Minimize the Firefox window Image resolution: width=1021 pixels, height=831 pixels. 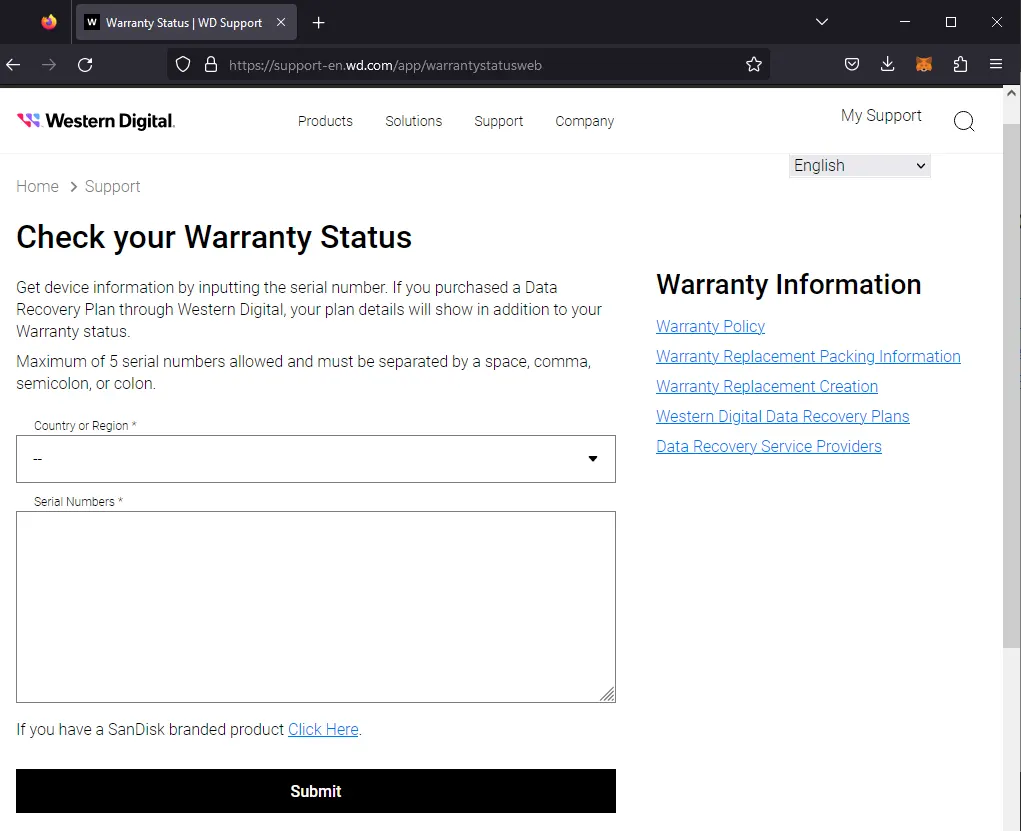(x=904, y=22)
